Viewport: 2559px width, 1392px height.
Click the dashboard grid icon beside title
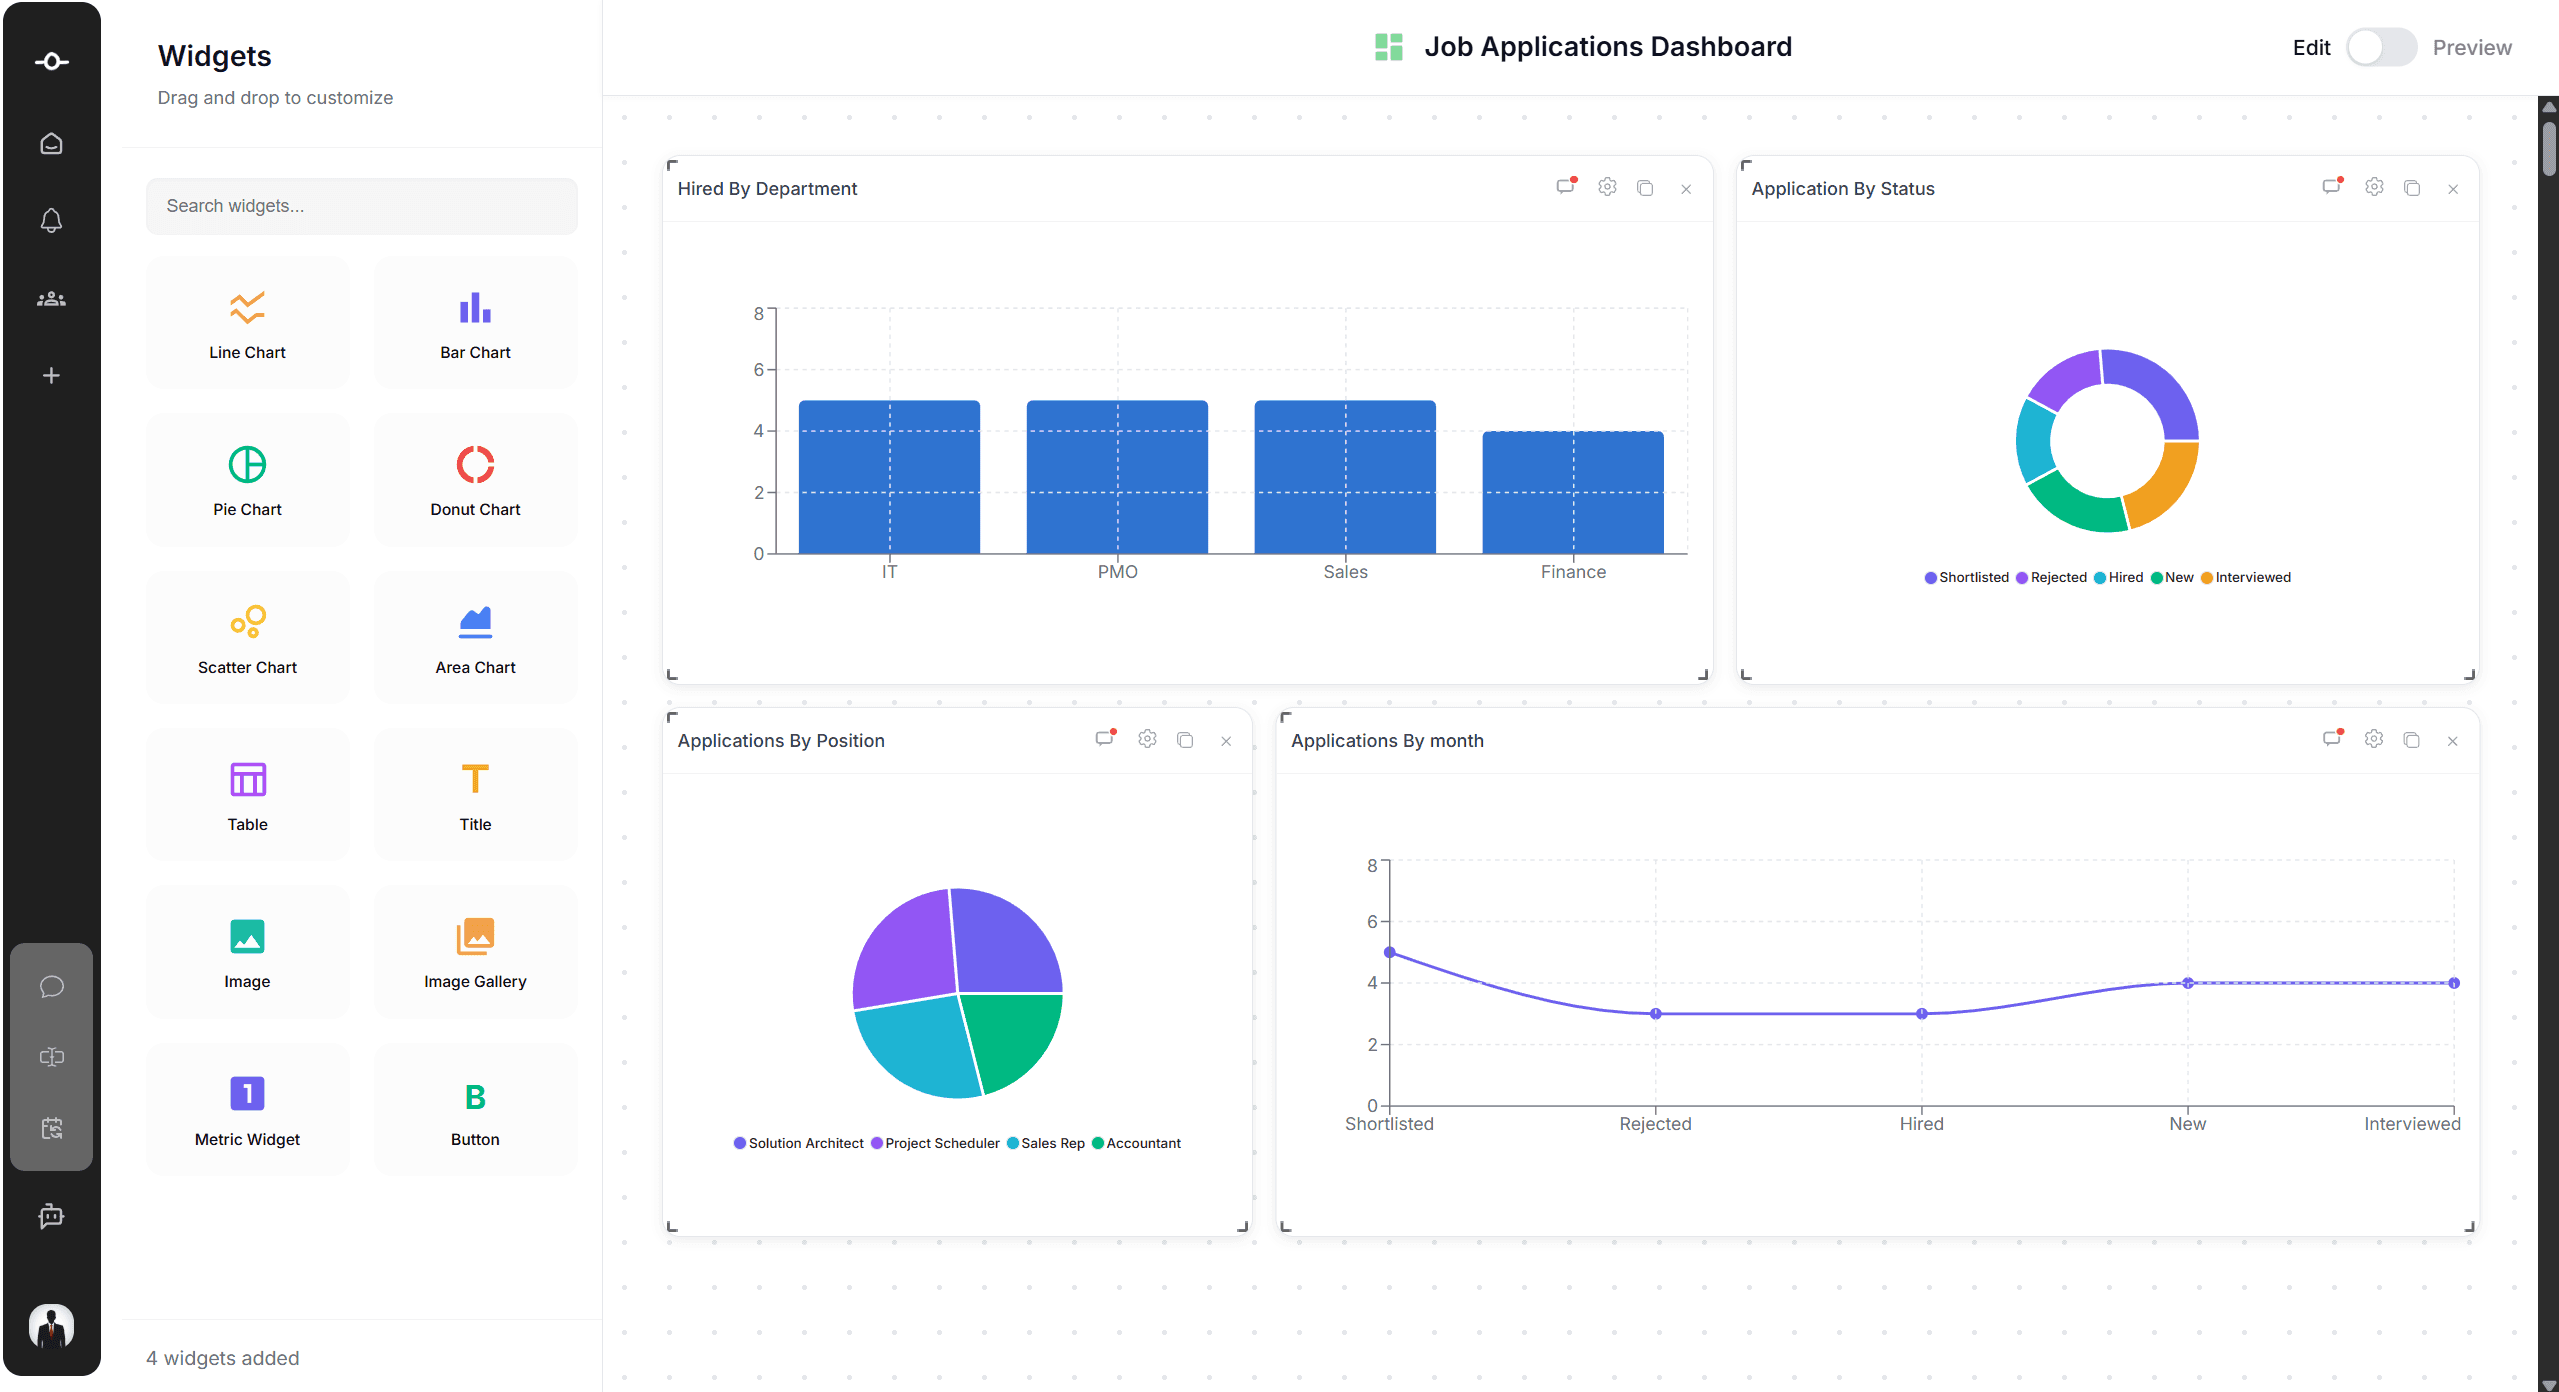[1389, 47]
